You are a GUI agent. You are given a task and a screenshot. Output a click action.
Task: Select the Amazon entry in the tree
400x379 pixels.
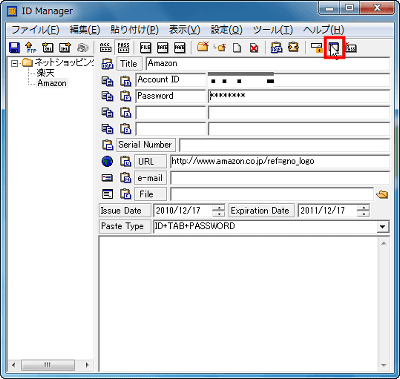pyautogui.click(x=52, y=83)
